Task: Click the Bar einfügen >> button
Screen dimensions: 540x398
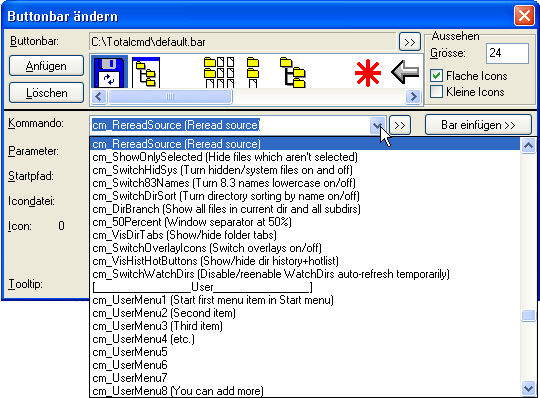Action: pyautogui.click(x=478, y=125)
